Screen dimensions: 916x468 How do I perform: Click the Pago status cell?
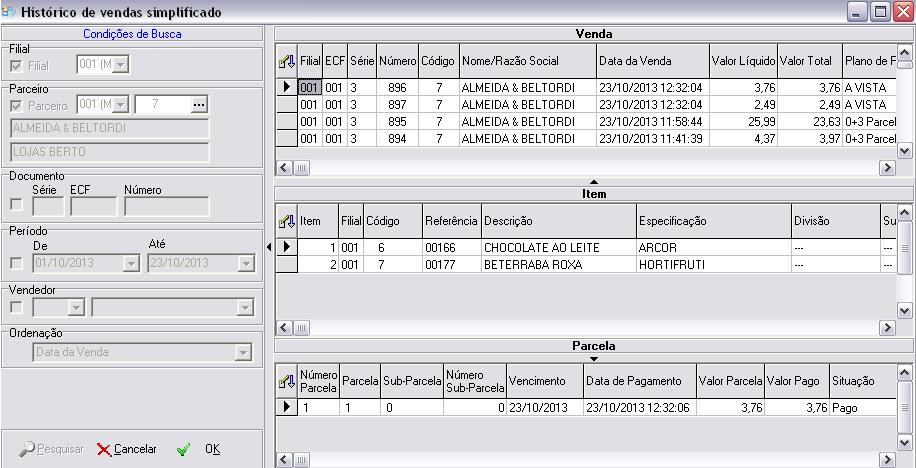pyautogui.click(x=862, y=407)
